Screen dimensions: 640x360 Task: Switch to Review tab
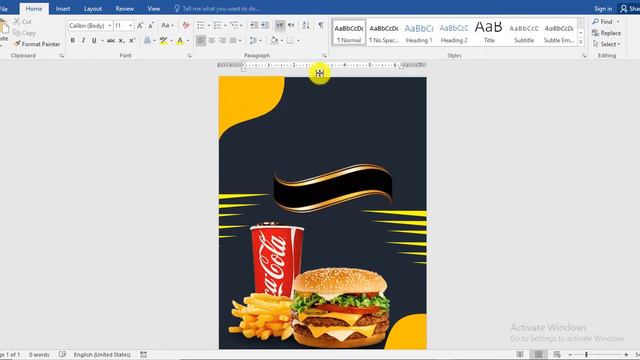pos(124,9)
